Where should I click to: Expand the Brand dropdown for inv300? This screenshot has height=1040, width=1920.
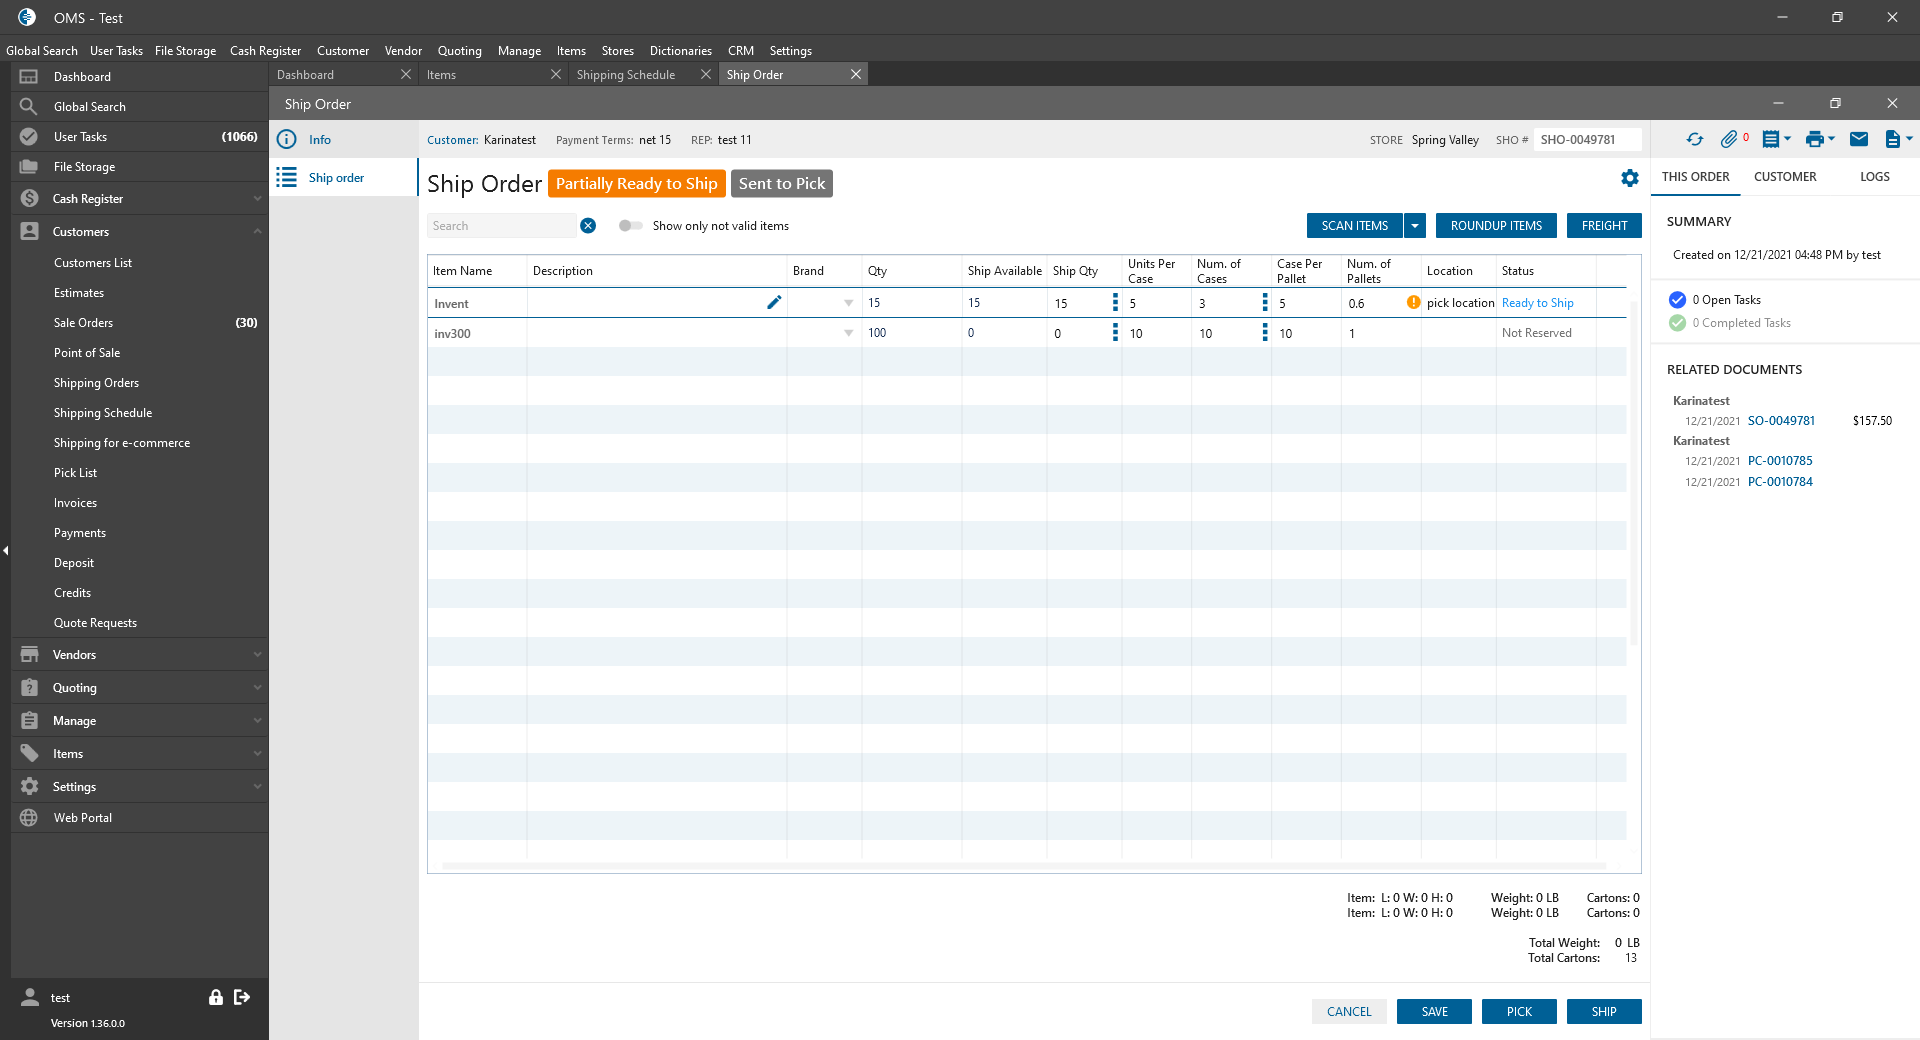click(x=848, y=333)
